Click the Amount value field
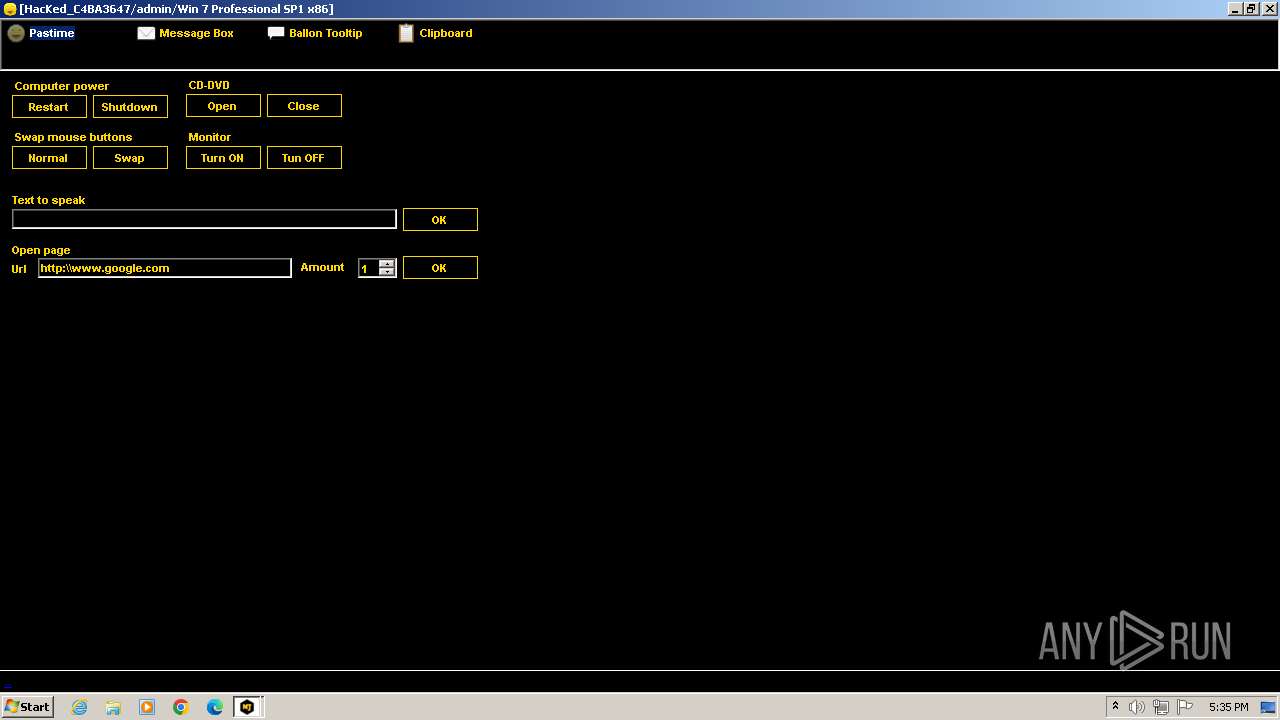The image size is (1280, 720). coord(368,268)
